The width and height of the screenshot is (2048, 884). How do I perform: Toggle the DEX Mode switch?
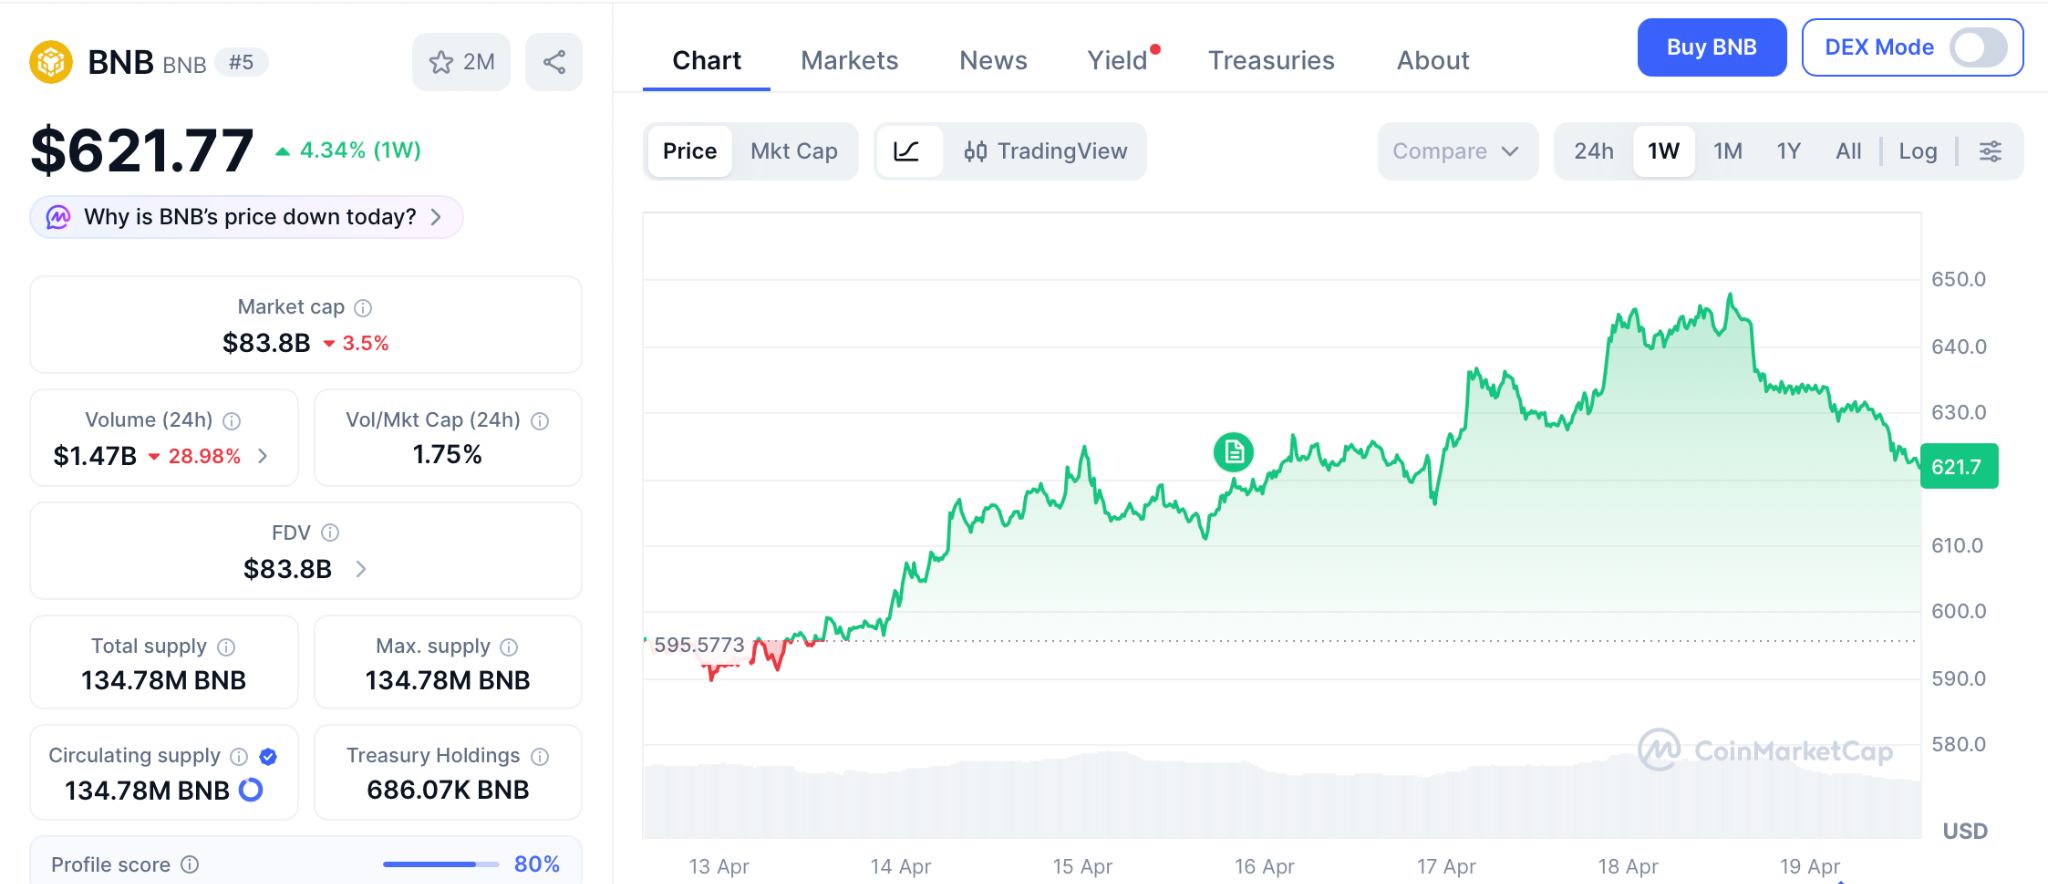click(x=1977, y=47)
